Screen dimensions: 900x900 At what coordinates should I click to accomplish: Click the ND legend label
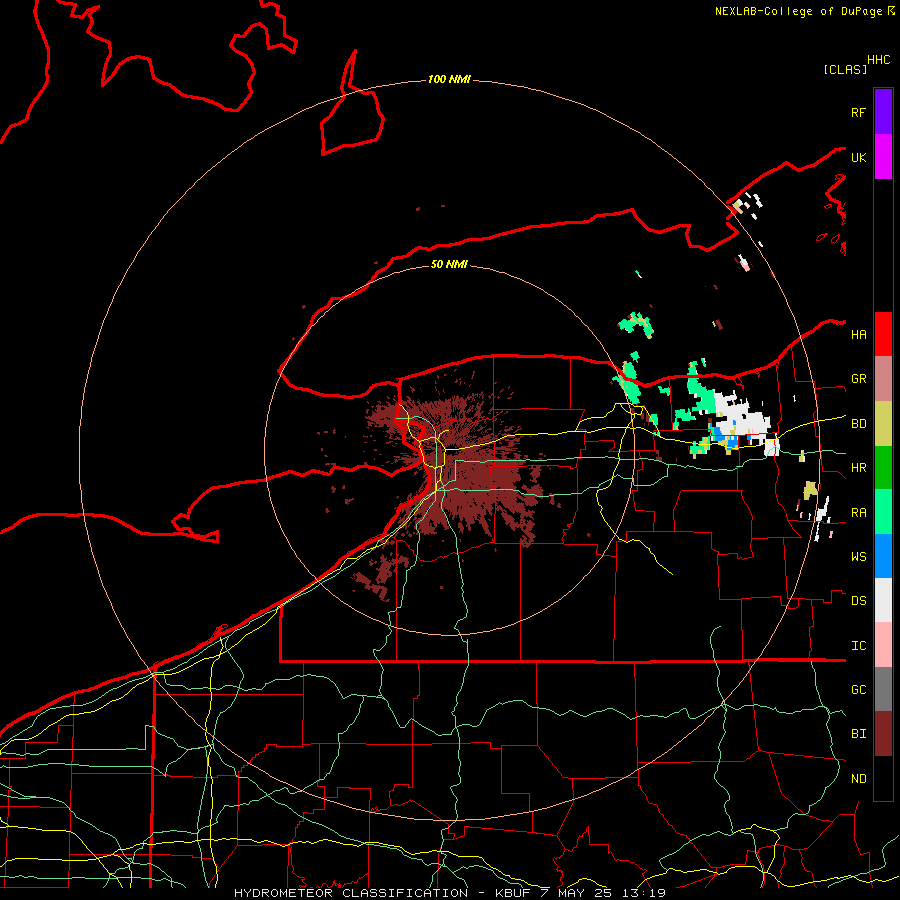(x=859, y=779)
